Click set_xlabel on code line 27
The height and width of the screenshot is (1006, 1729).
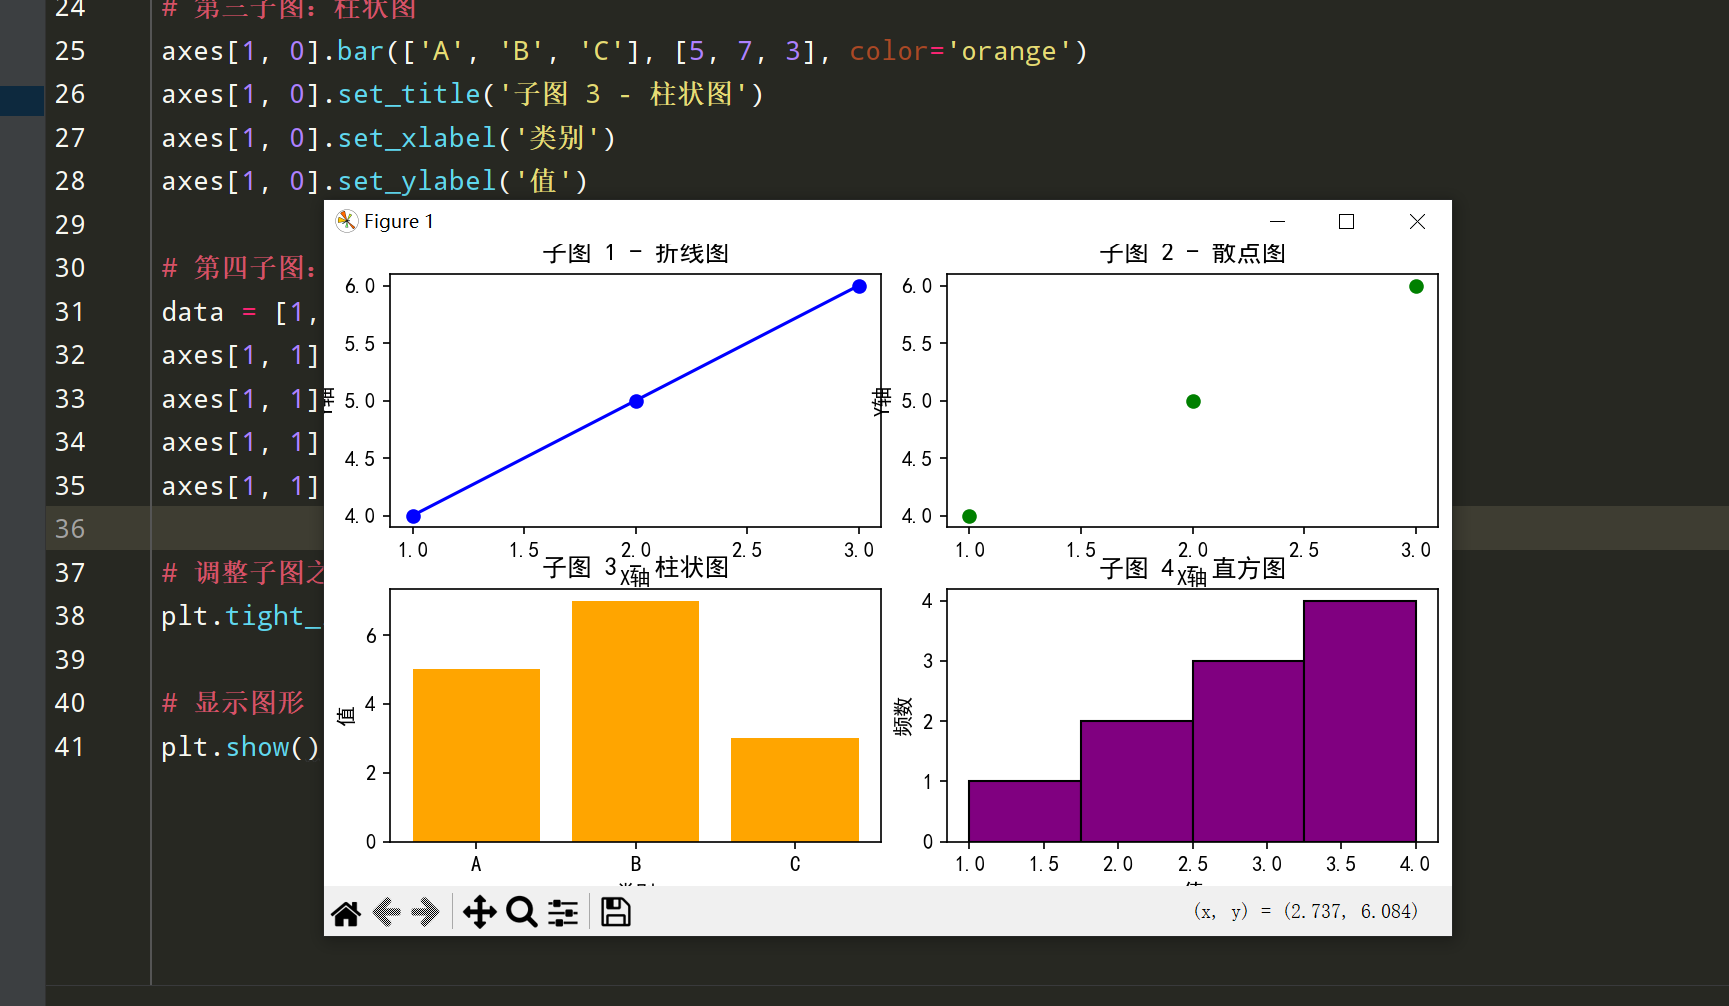417,138
